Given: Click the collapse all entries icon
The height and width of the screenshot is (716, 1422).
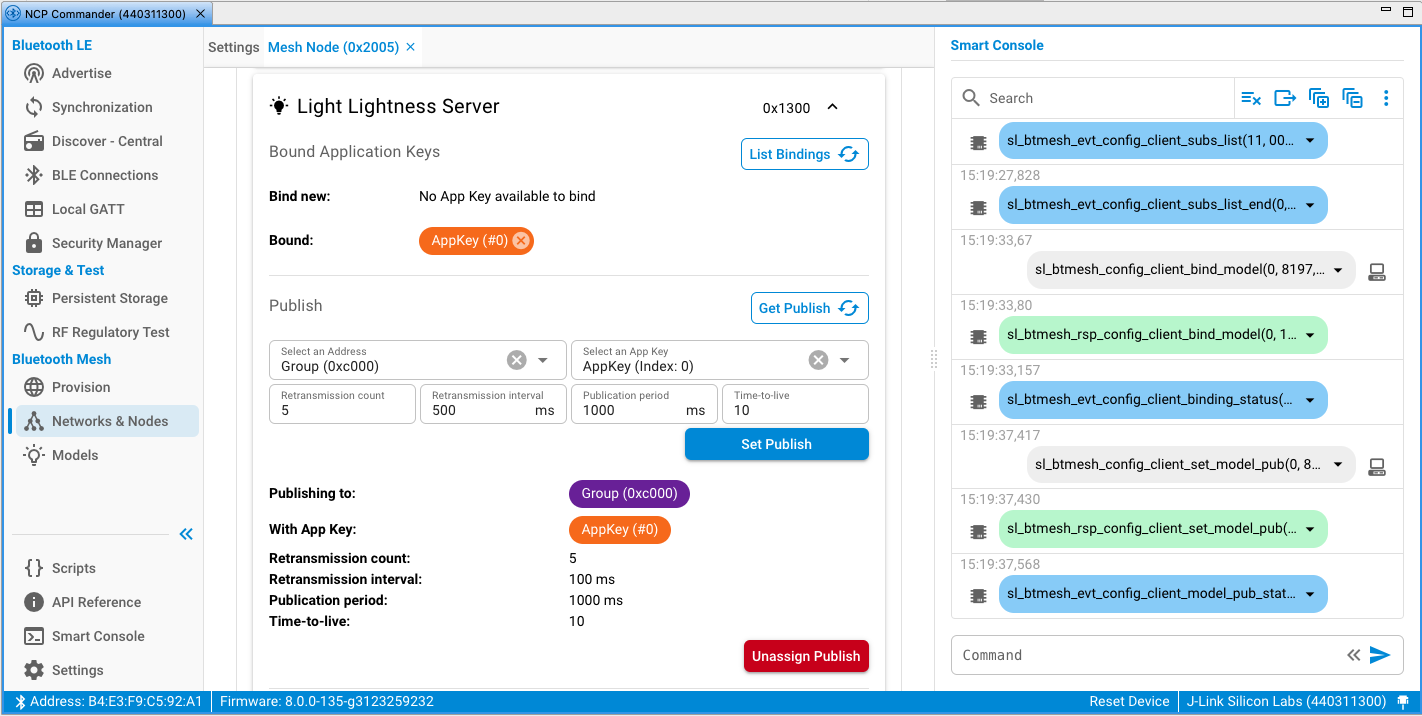Looking at the screenshot, I should (1353, 98).
